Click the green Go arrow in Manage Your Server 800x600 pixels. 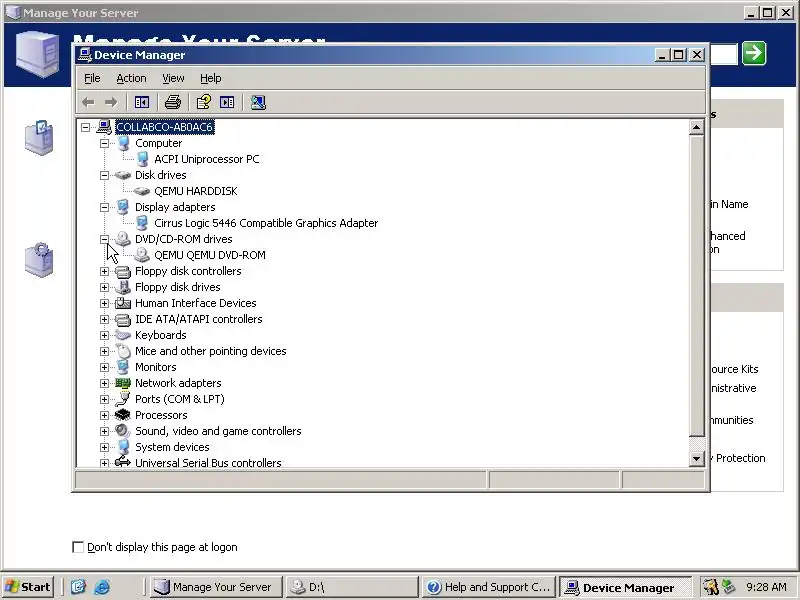click(754, 53)
